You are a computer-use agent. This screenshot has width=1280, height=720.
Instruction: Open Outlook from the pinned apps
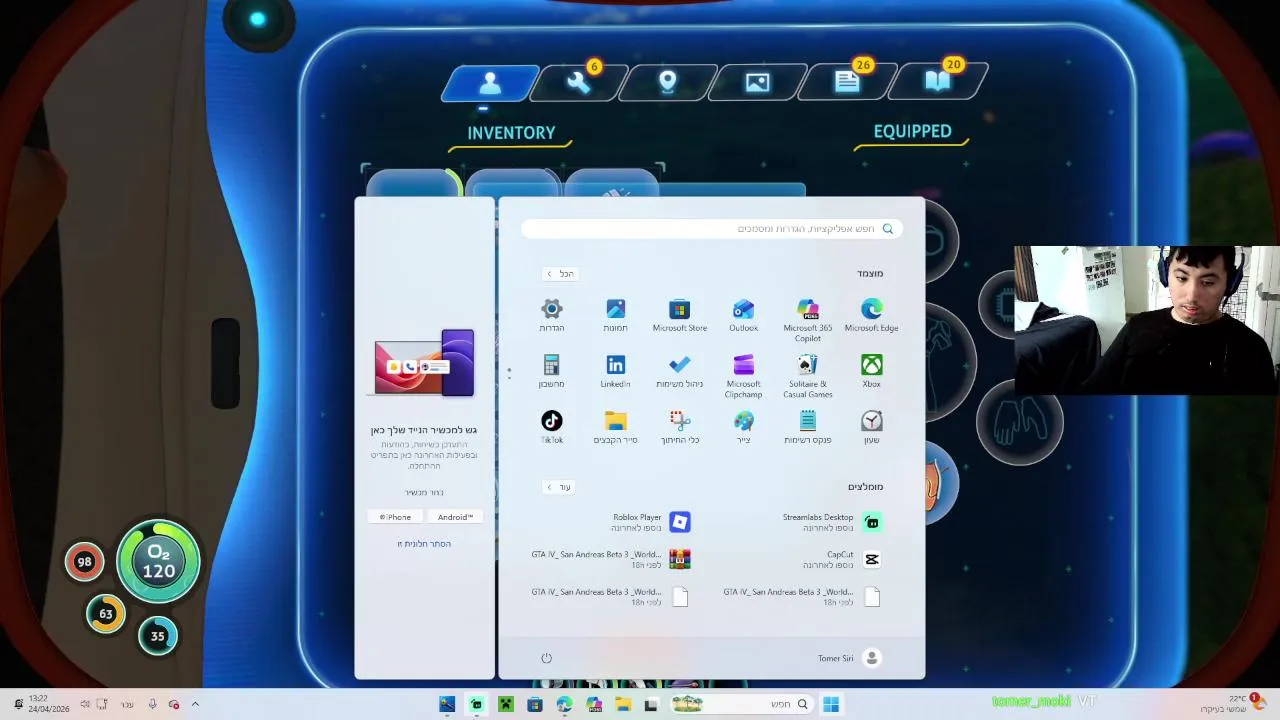(743, 316)
